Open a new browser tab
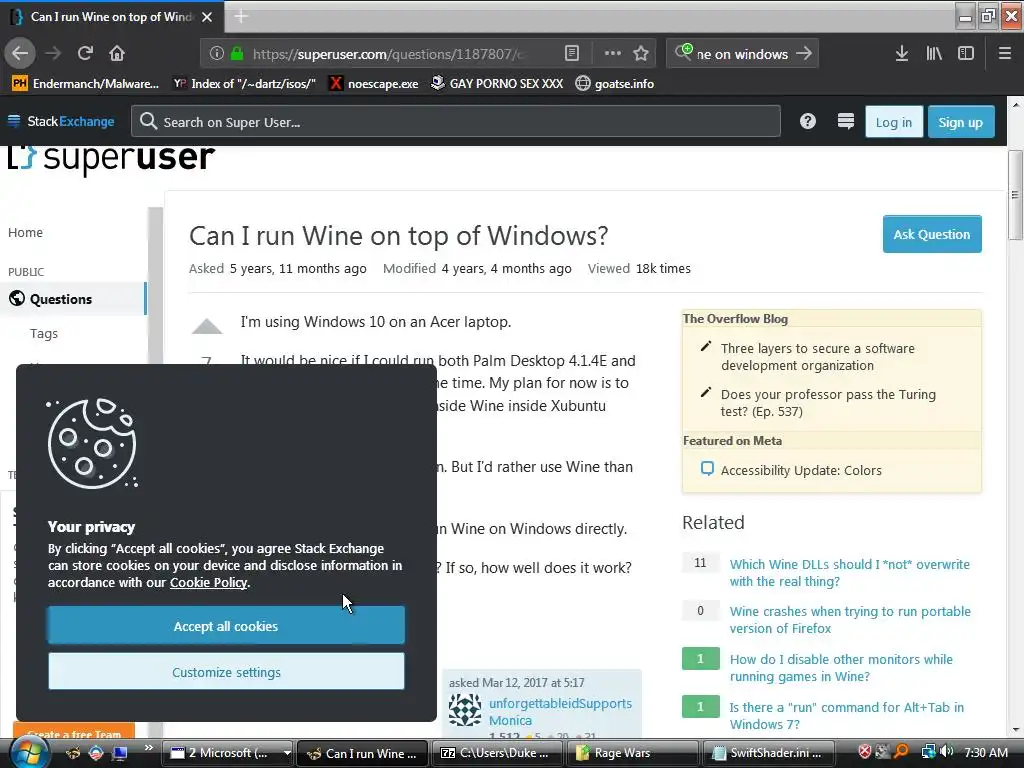The image size is (1024, 768). point(241,16)
